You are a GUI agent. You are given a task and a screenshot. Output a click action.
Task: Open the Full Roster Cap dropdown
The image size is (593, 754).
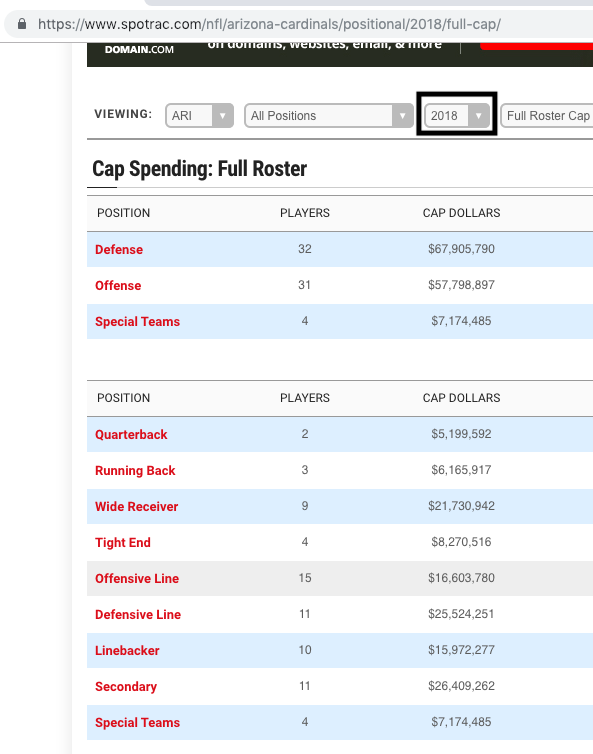(547, 115)
